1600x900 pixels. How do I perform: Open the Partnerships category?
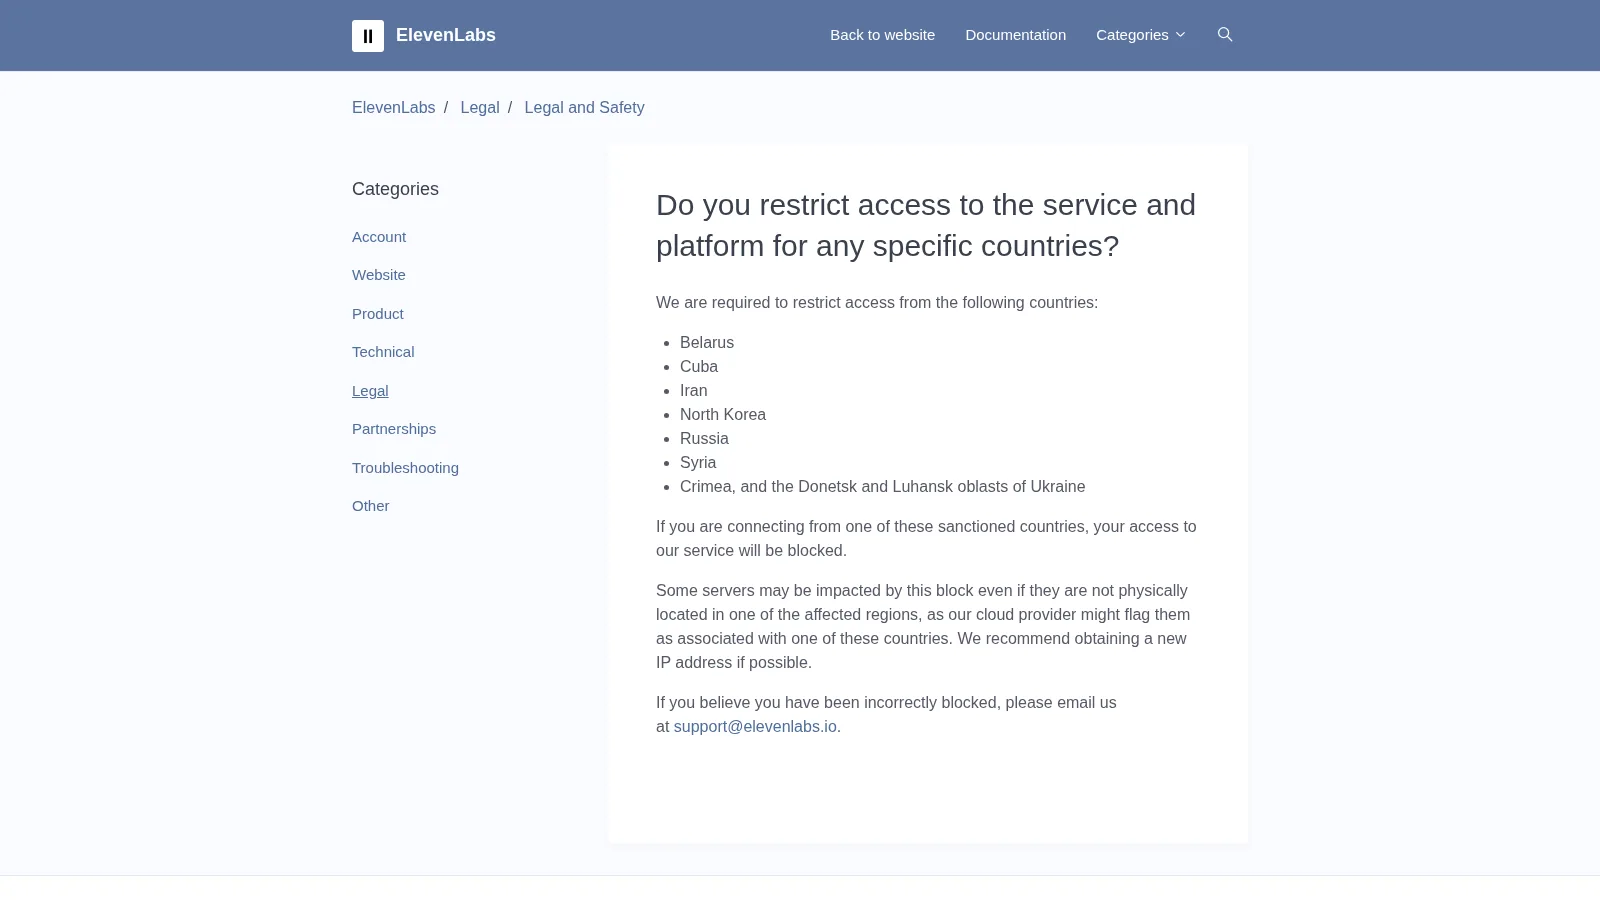394,429
